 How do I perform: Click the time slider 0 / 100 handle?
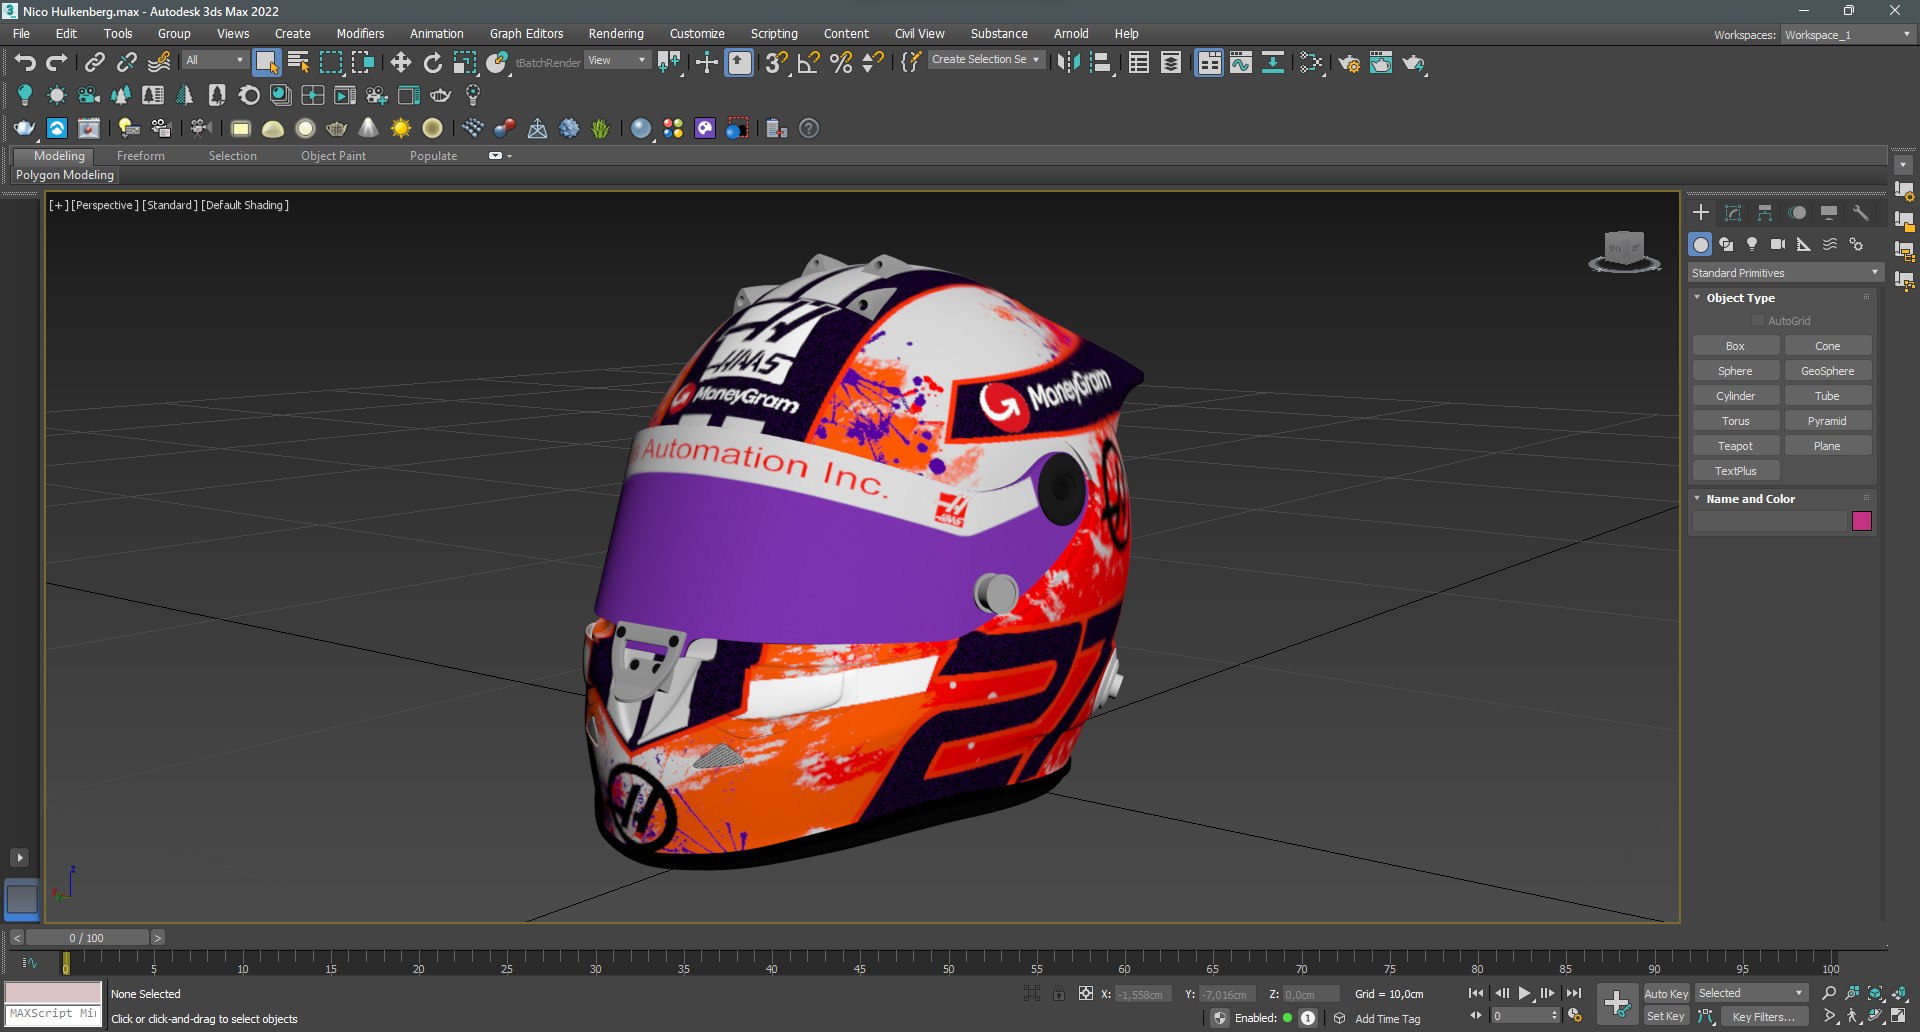point(87,938)
